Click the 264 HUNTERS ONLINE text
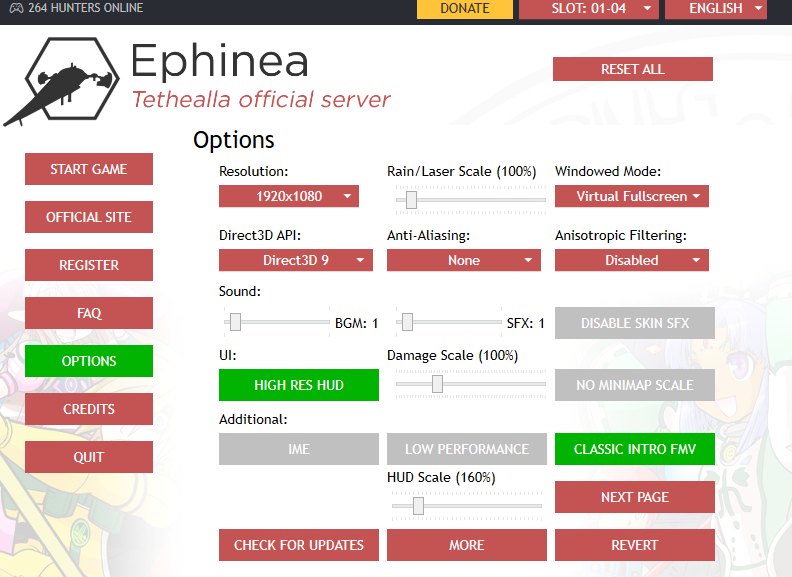The width and height of the screenshot is (792, 577). (x=85, y=8)
